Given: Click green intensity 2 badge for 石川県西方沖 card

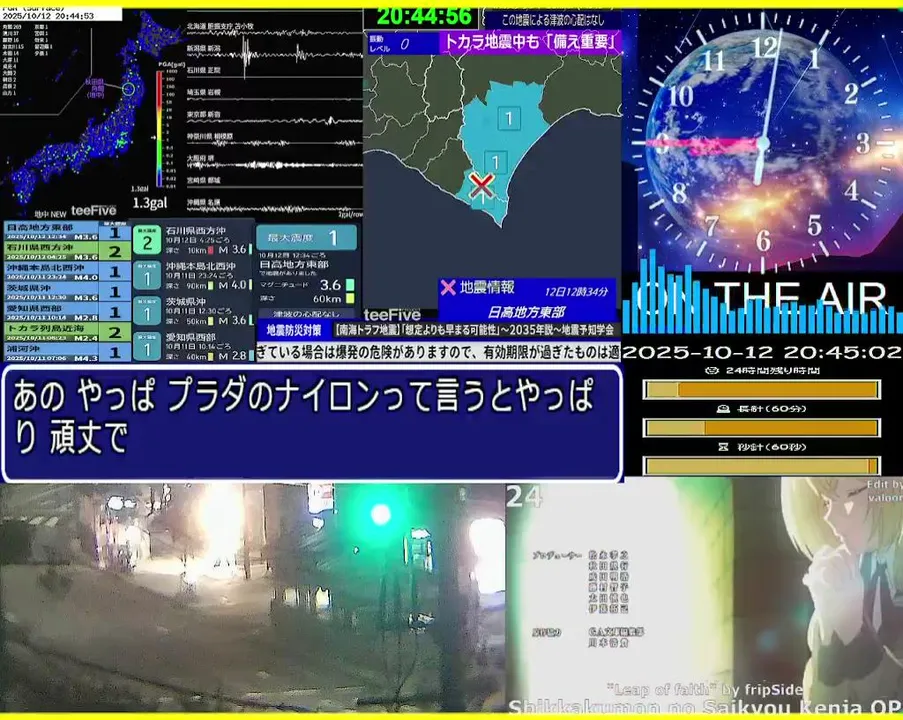Looking at the screenshot, I should (147, 240).
